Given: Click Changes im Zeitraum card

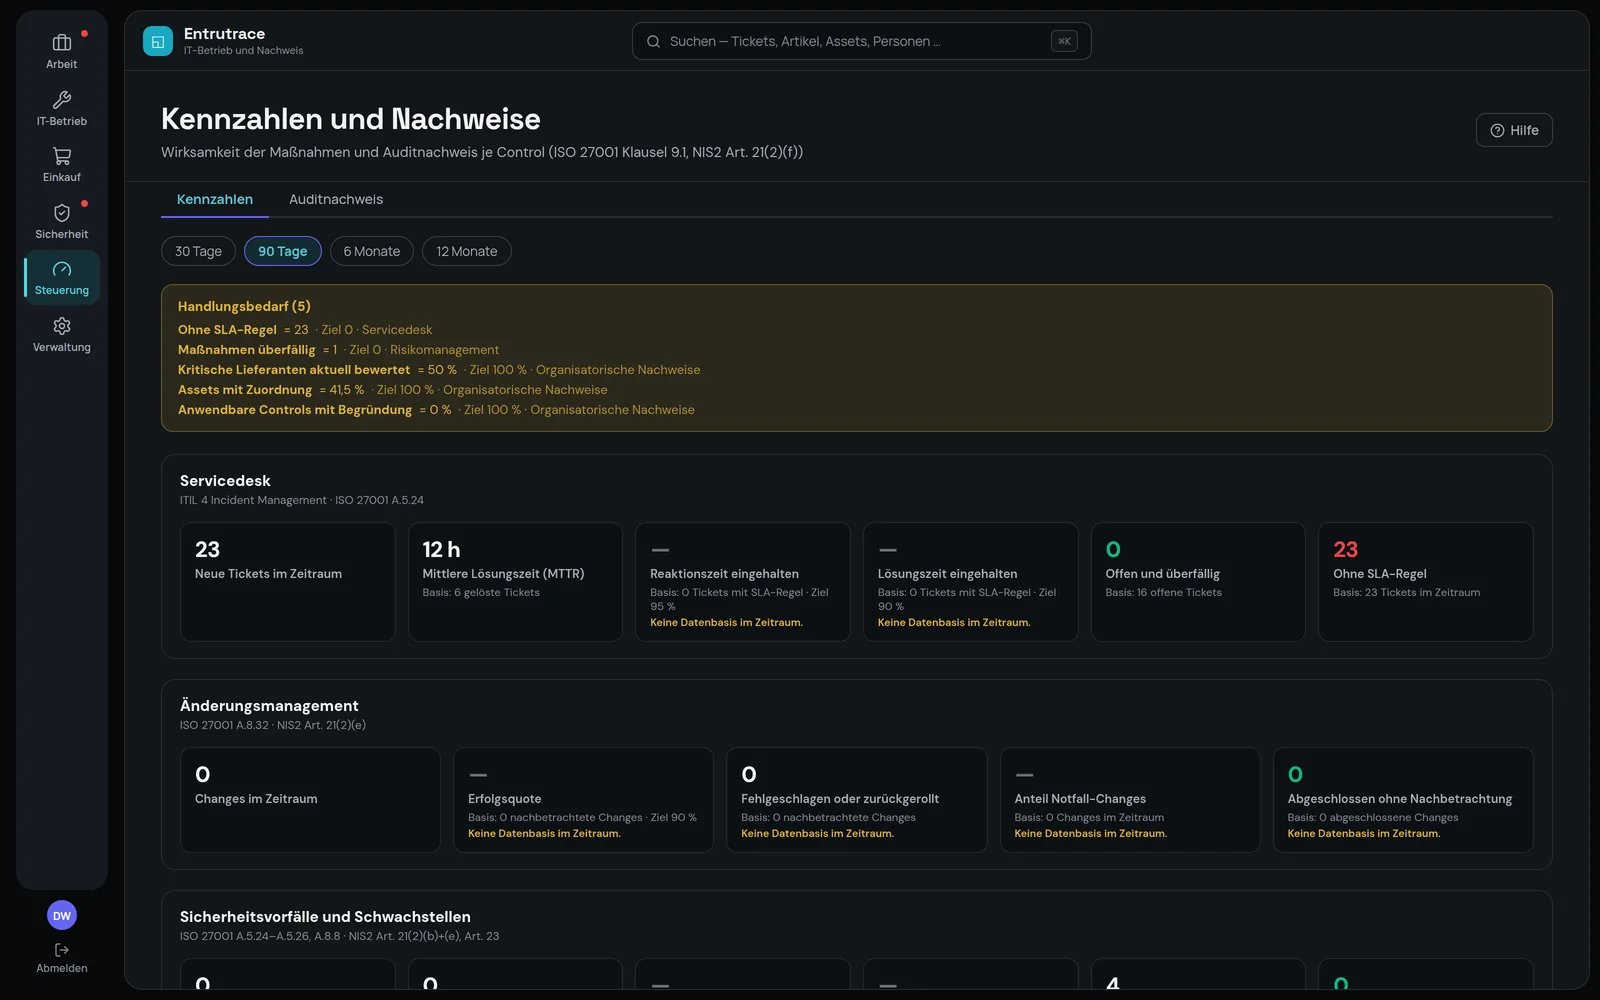Looking at the screenshot, I should (310, 800).
